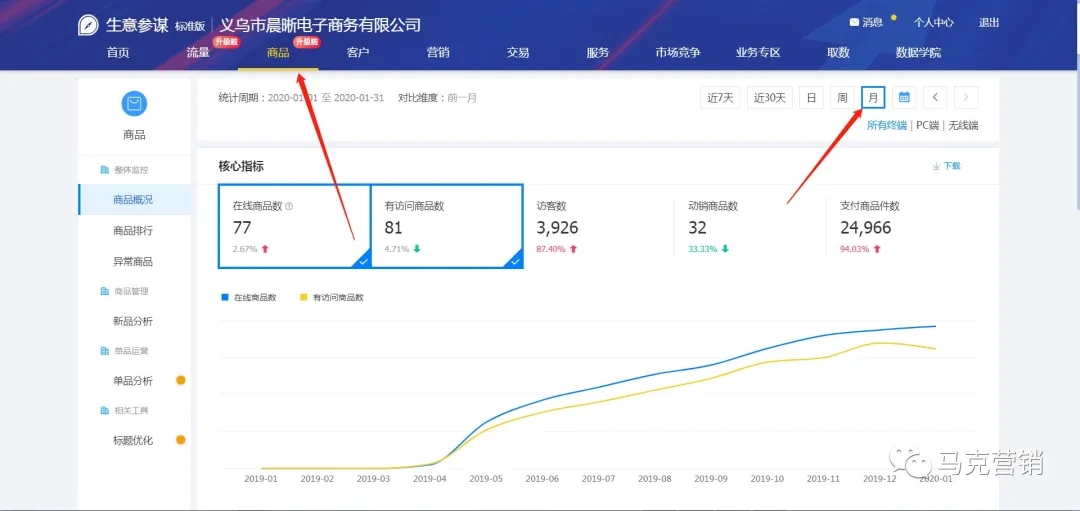1080x511 pixels.
Task: Open 商品排行 in the sidebar
Action: (133, 231)
